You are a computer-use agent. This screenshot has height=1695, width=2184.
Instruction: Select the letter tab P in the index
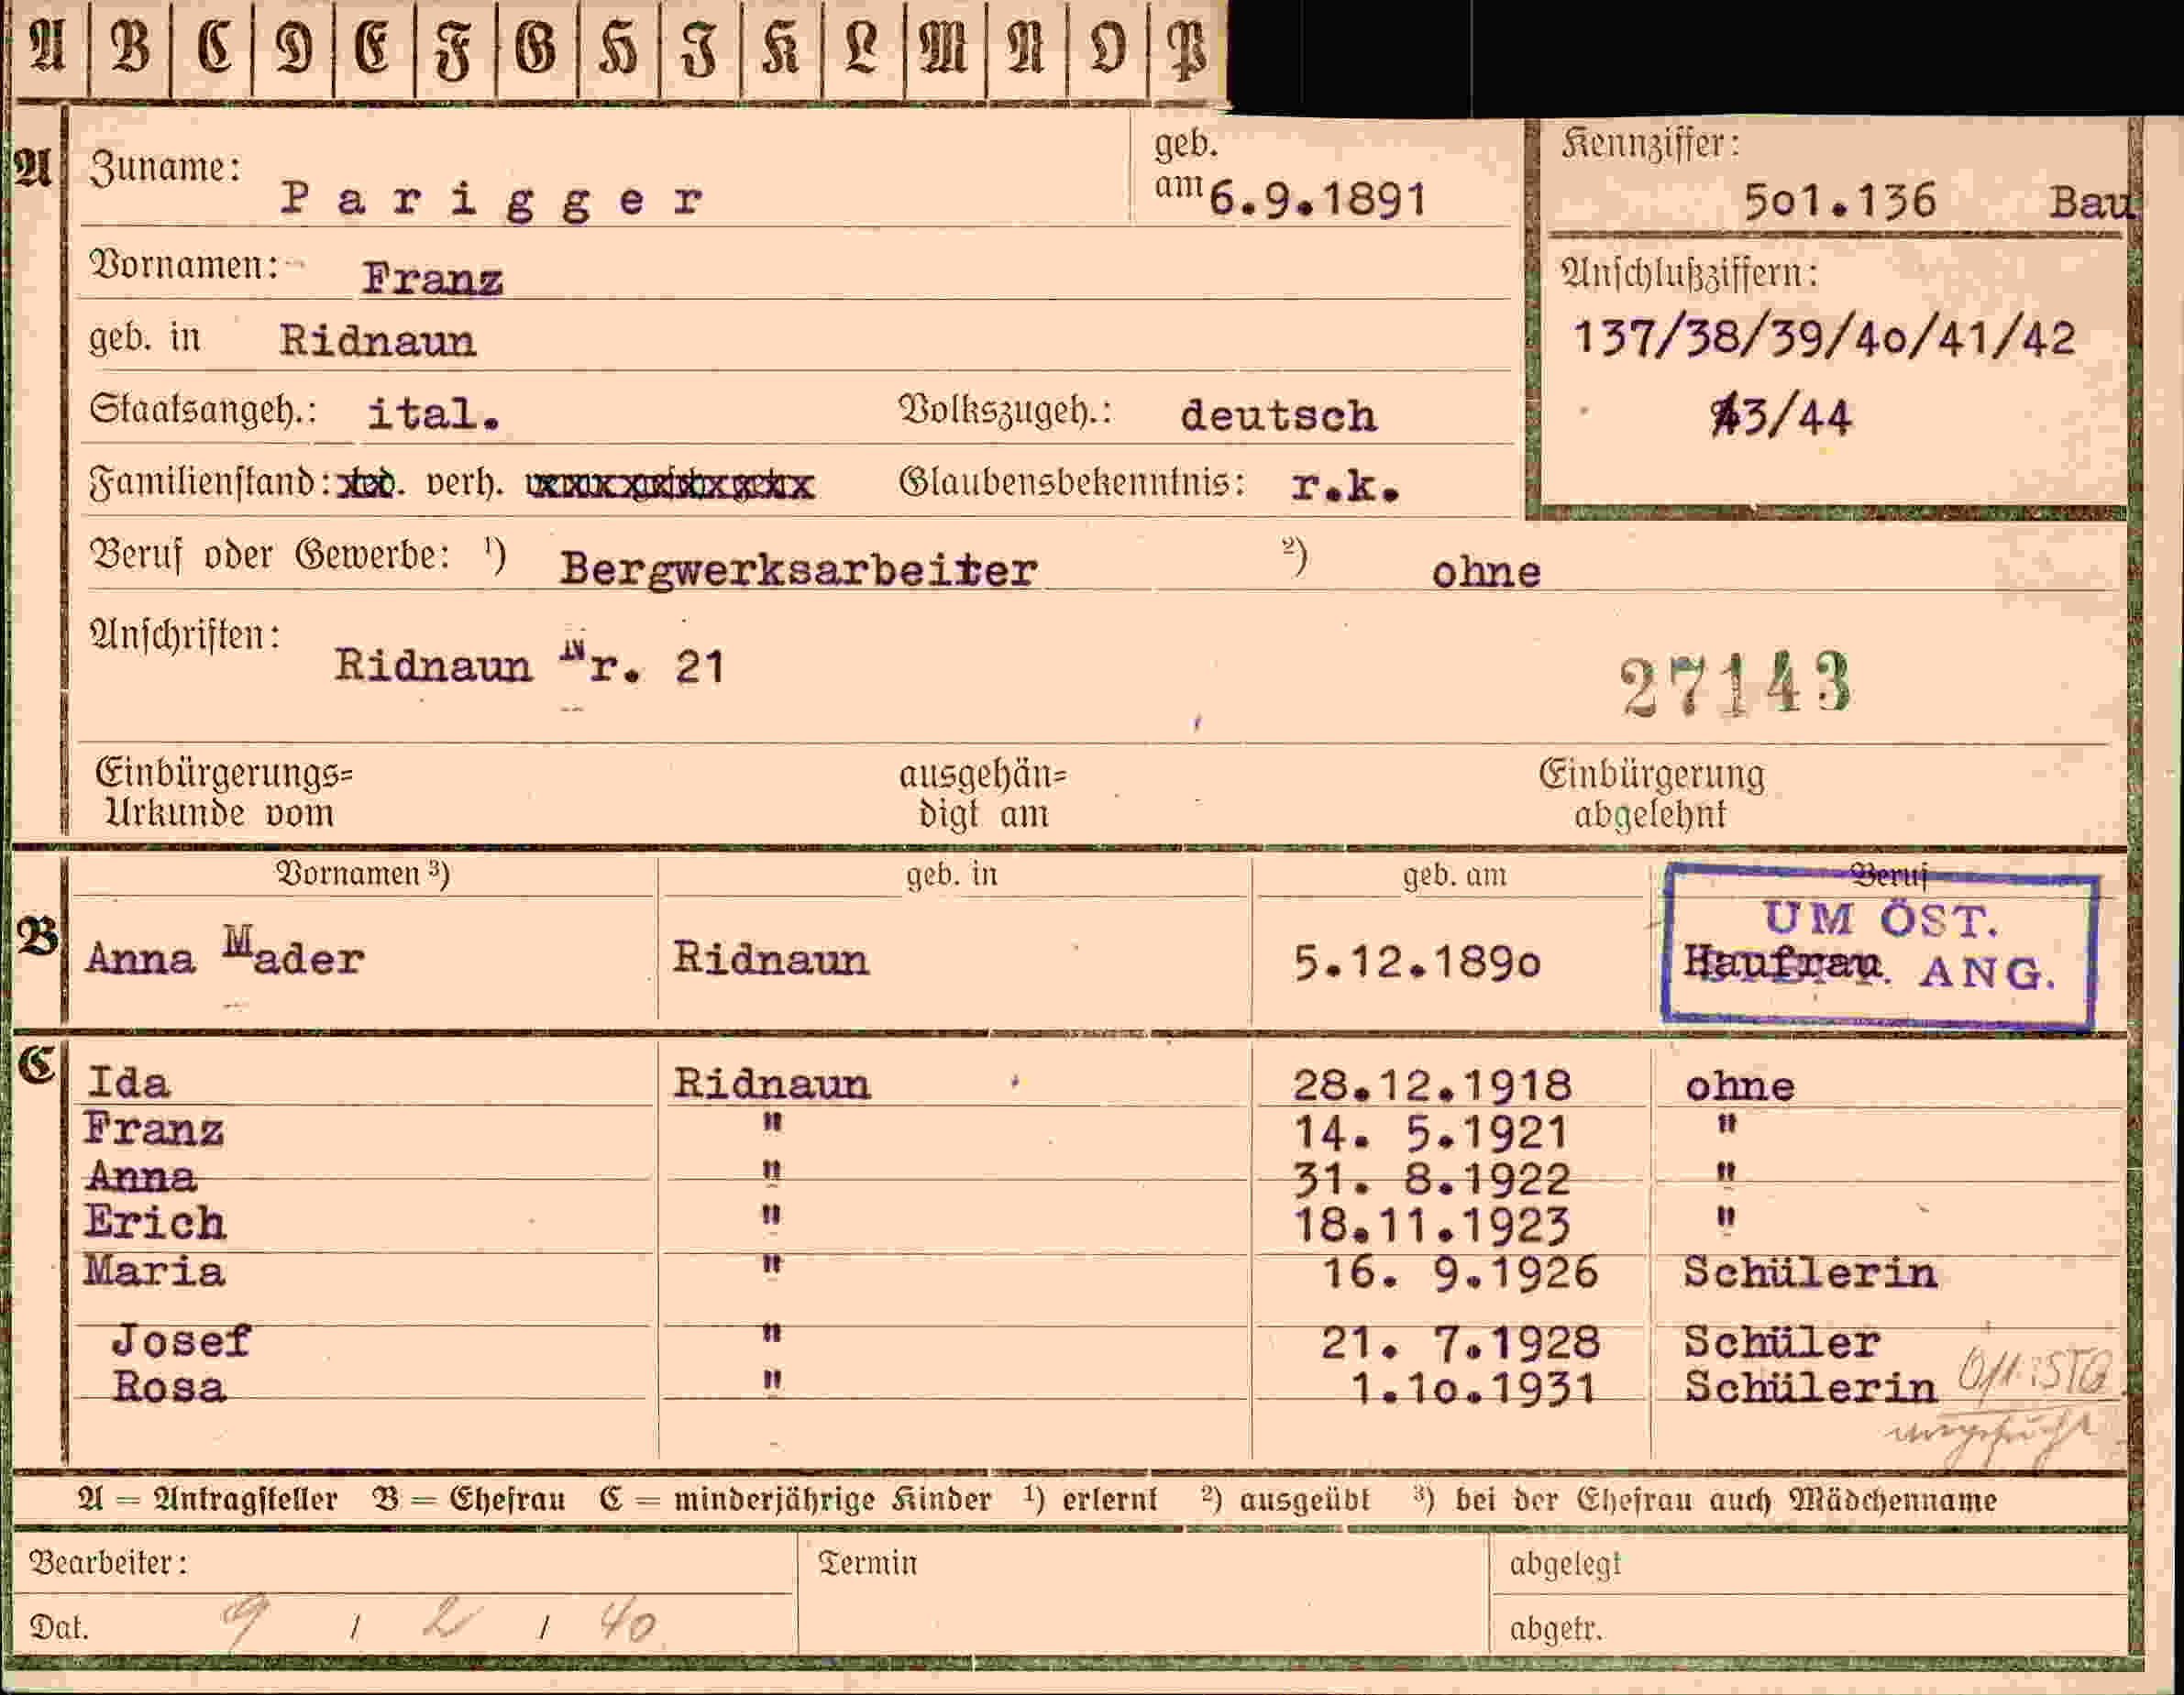pyautogui.click(x=1188, y=50)
